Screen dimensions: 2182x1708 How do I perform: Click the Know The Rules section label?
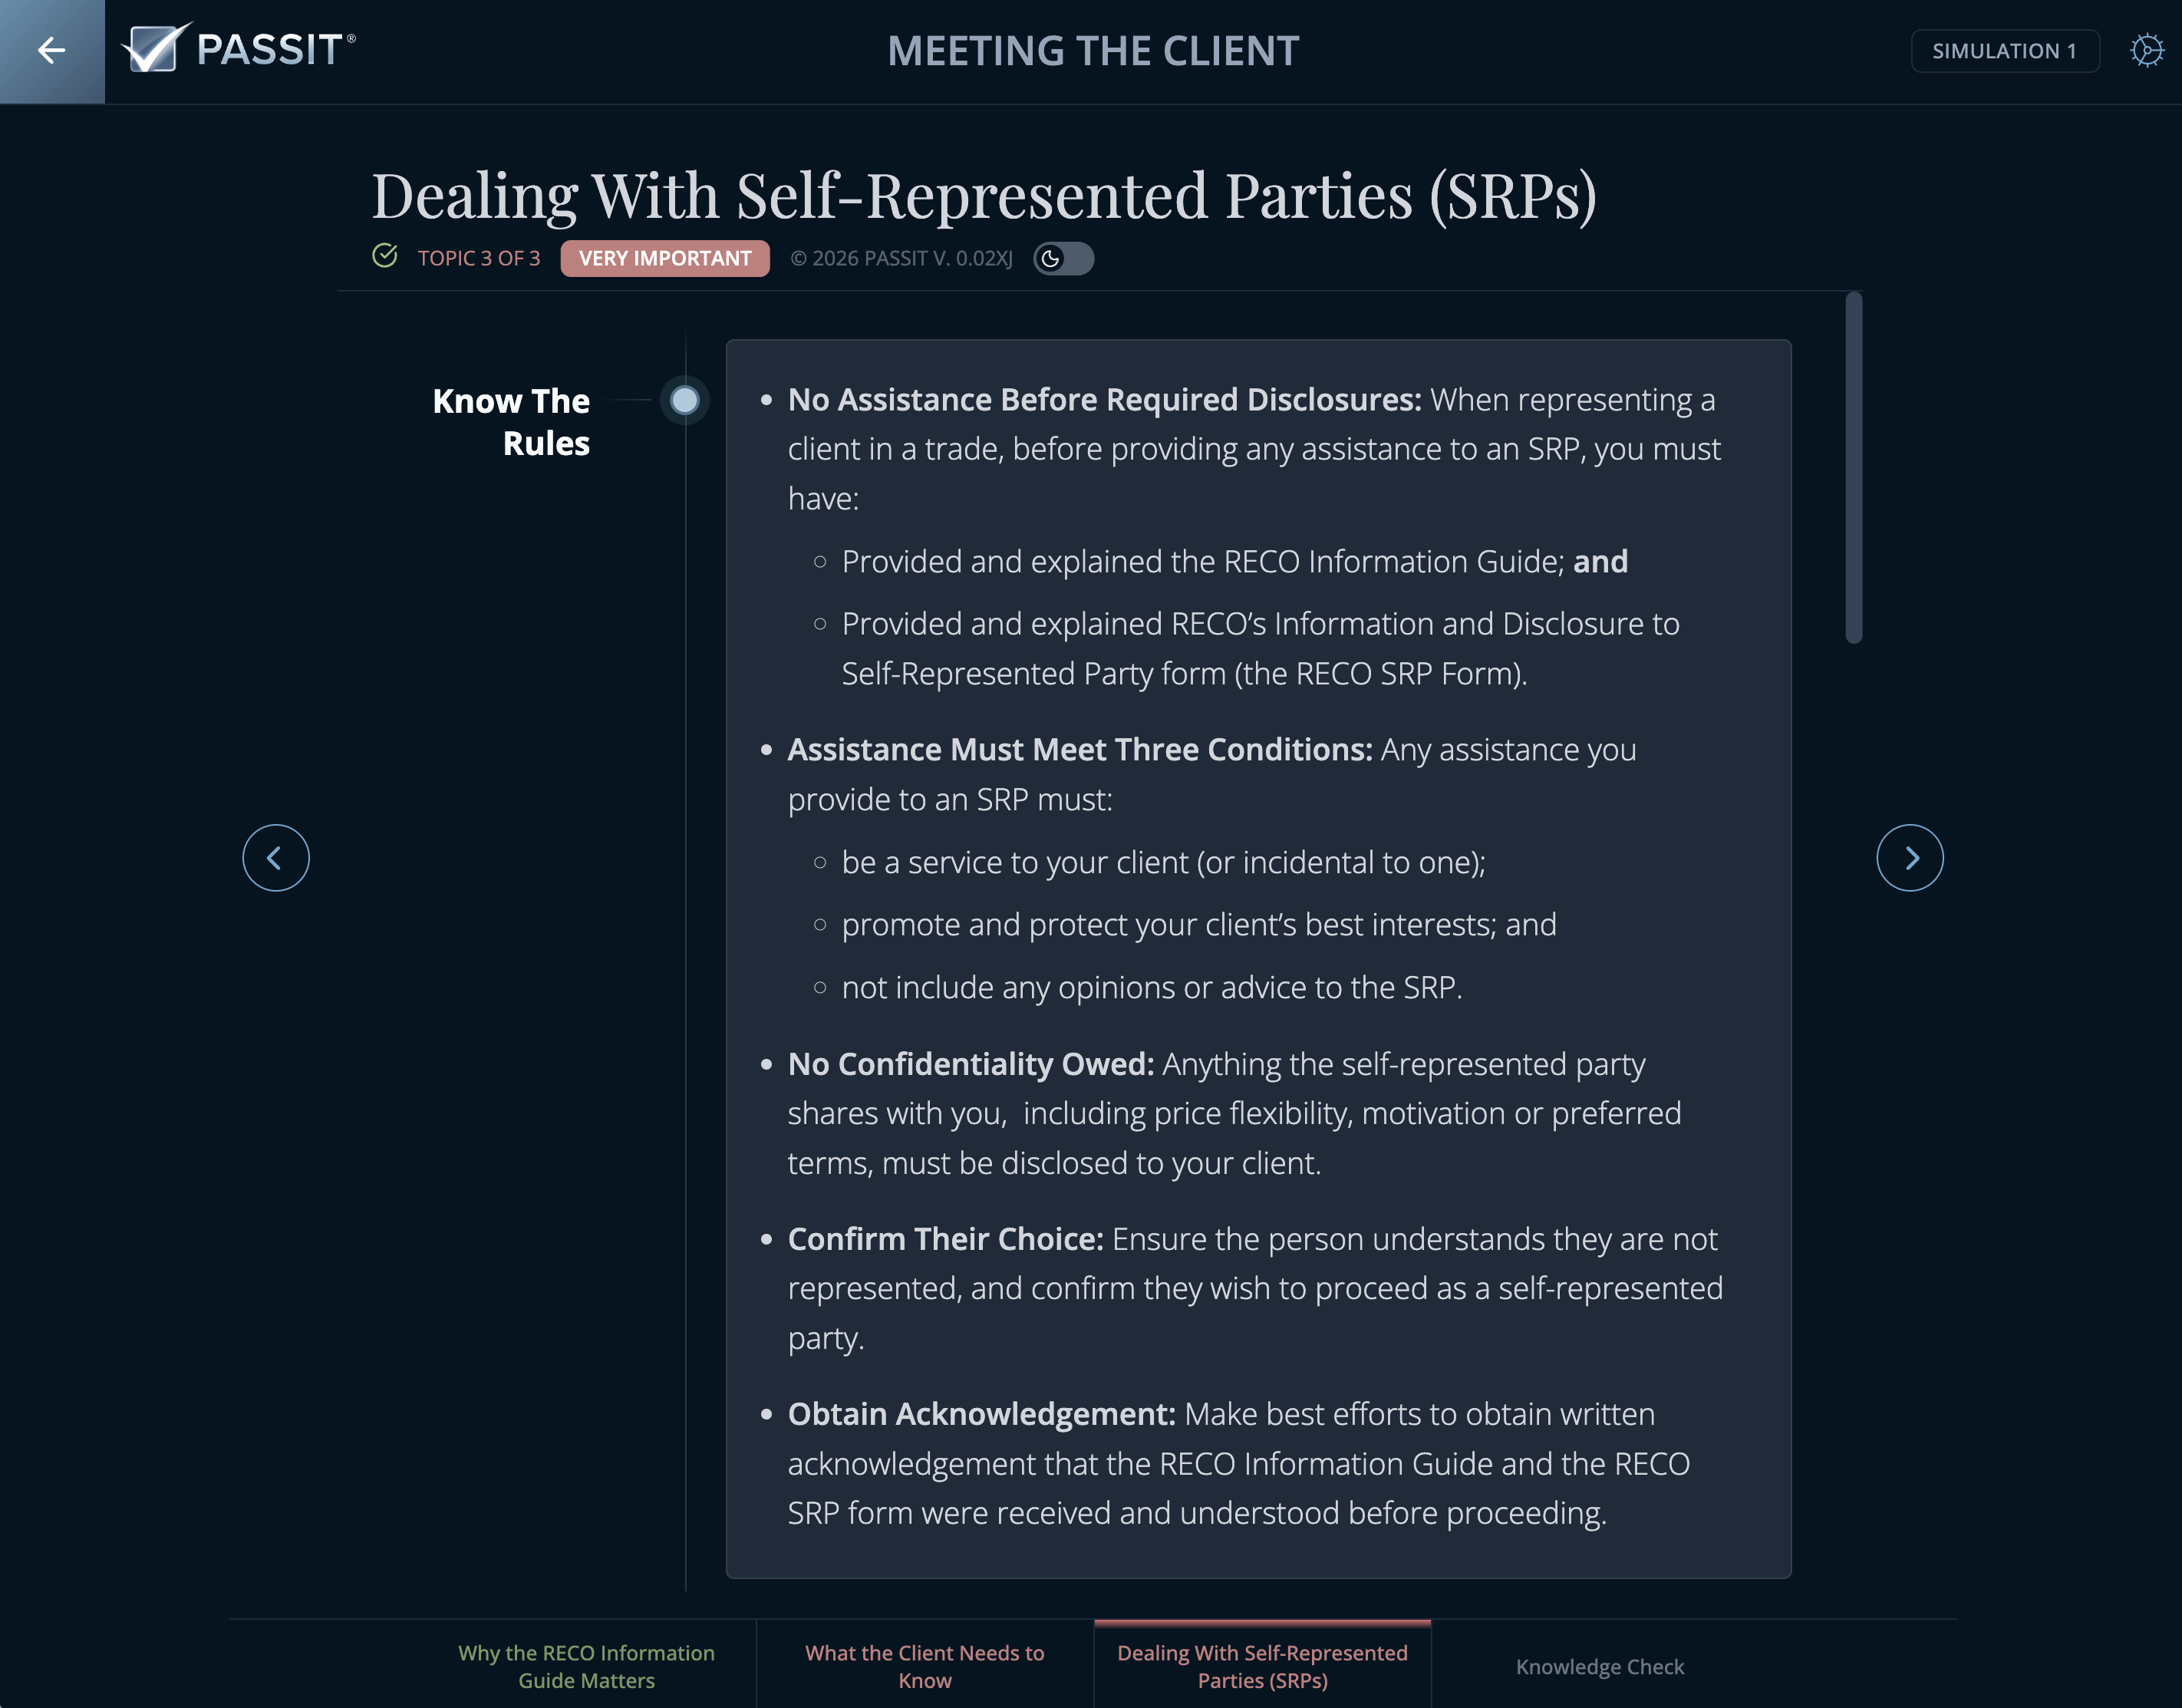click(511, 422)
